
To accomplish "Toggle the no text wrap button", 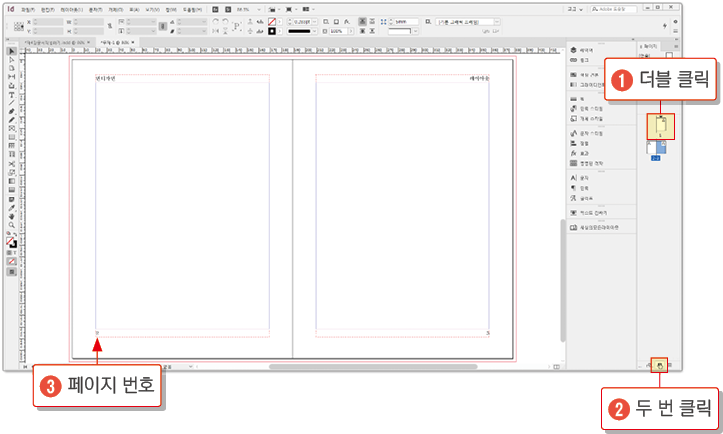I will coord(362,22).
